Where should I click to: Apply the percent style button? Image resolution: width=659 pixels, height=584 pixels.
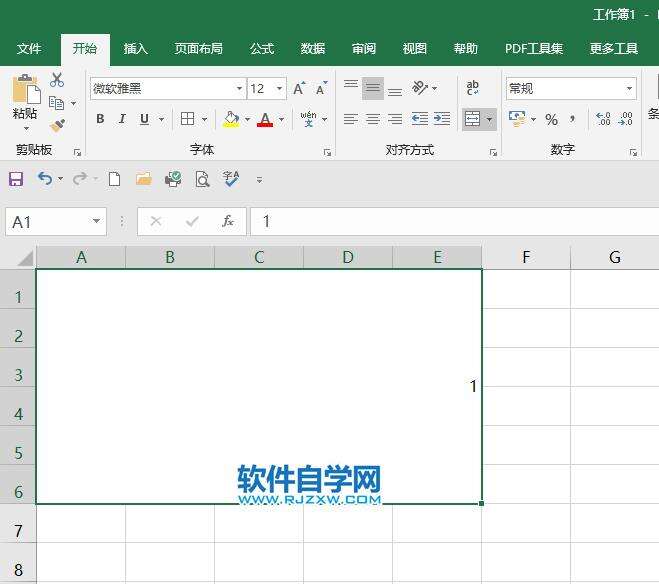[551, 119]
